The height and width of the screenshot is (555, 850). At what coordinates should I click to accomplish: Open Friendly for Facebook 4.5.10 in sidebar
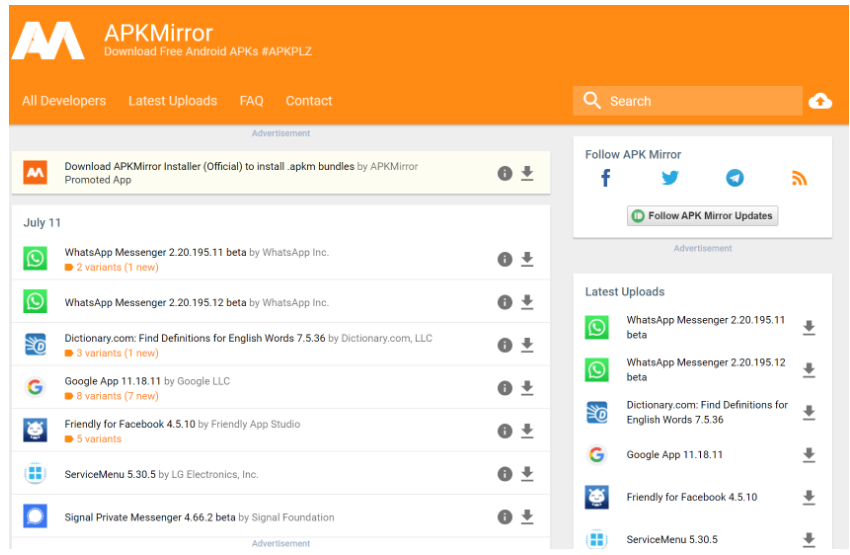pyautogui.click(x=692, y=497)
